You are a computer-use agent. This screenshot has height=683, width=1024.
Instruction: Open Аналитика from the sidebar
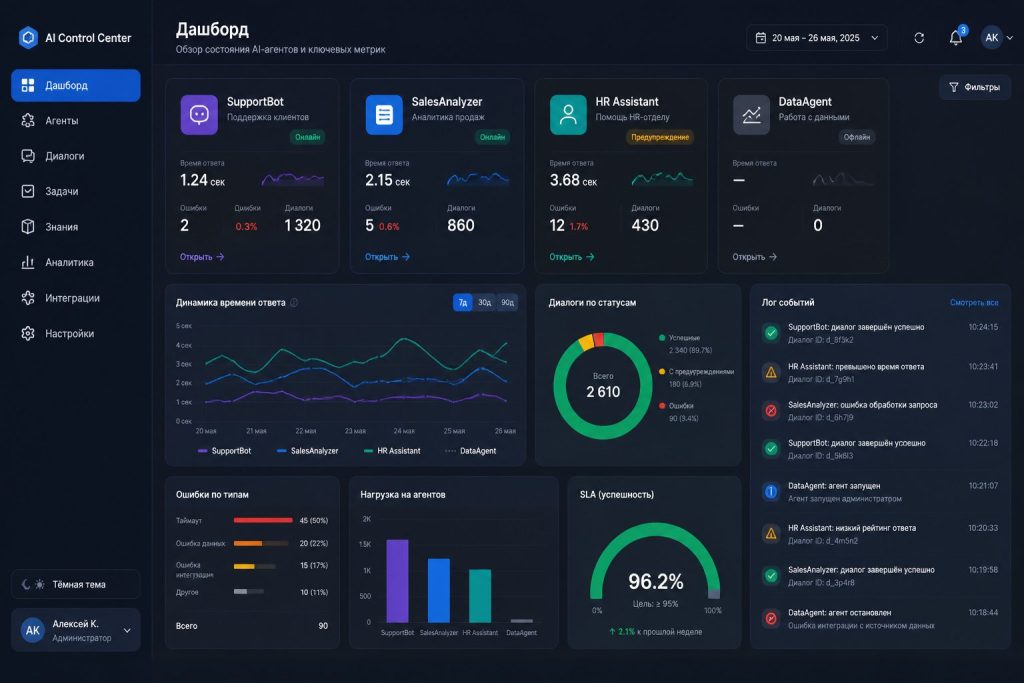[76, 262]
